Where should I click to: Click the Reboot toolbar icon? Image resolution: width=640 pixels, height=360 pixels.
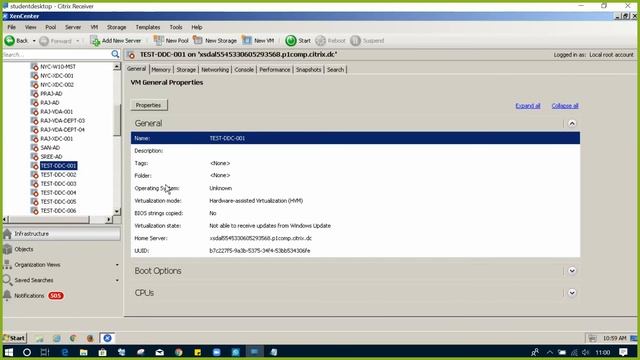(x=320, y=40)
